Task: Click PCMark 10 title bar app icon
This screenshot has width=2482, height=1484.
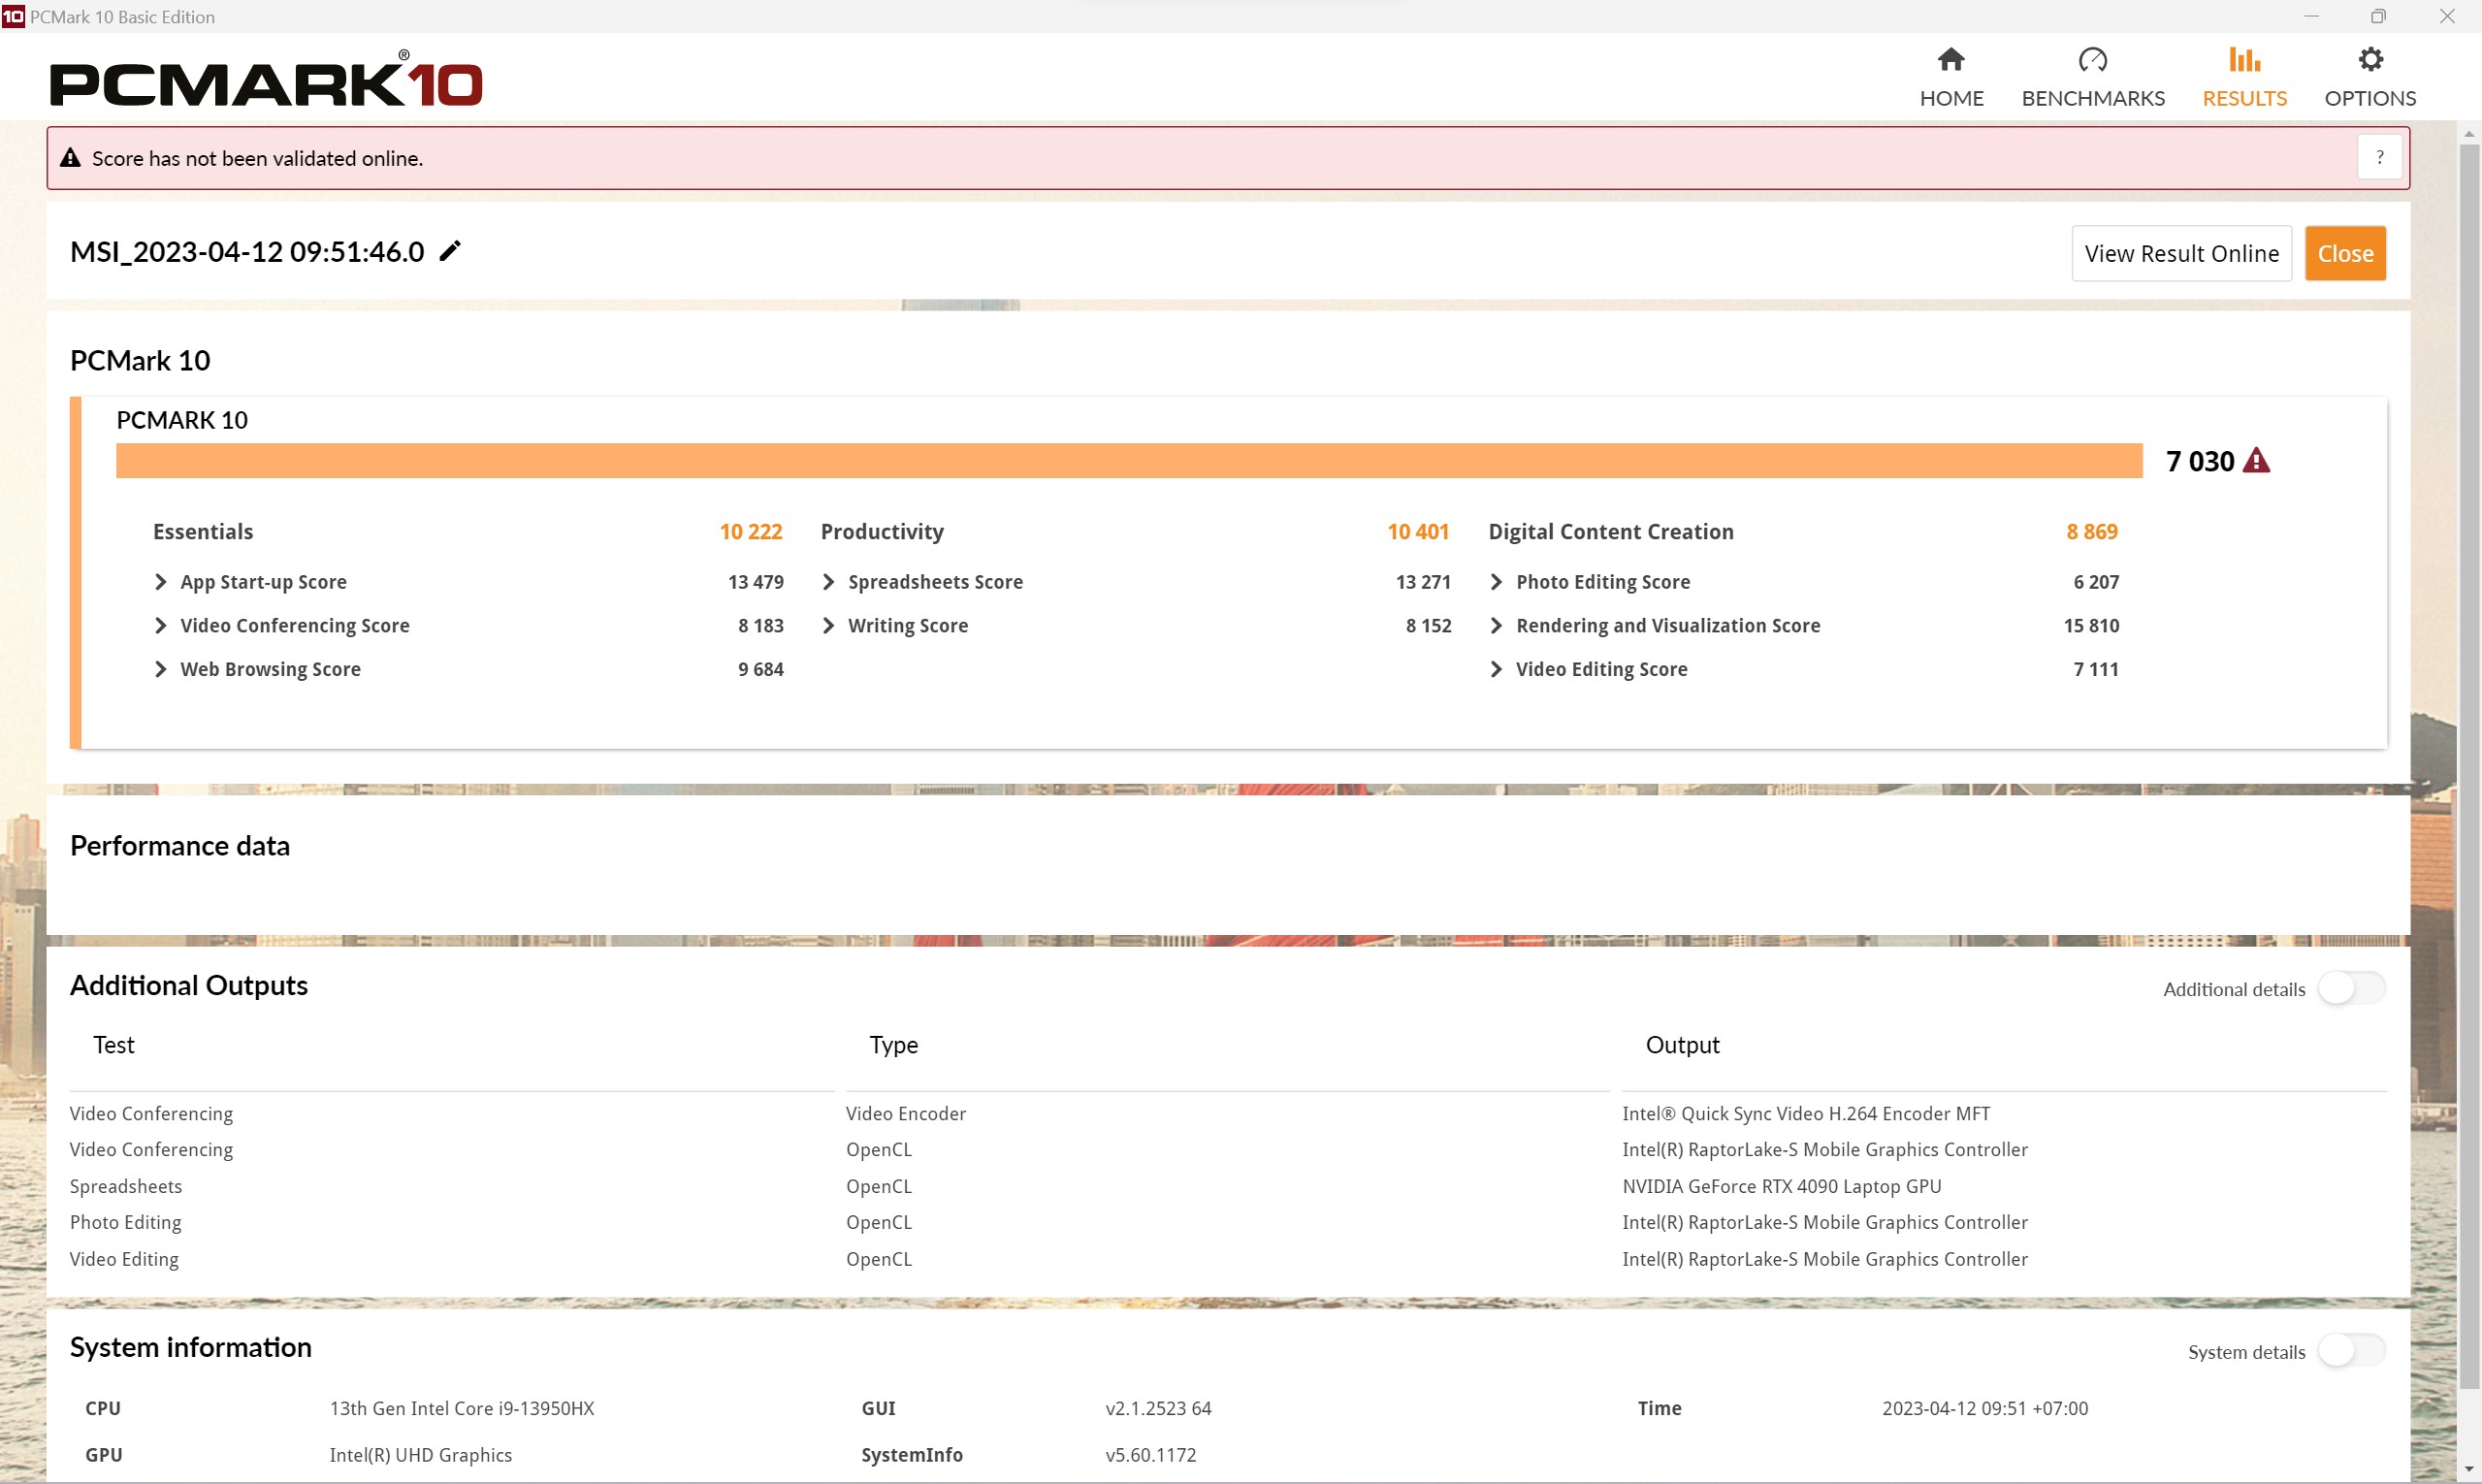Action: (13, 16)
